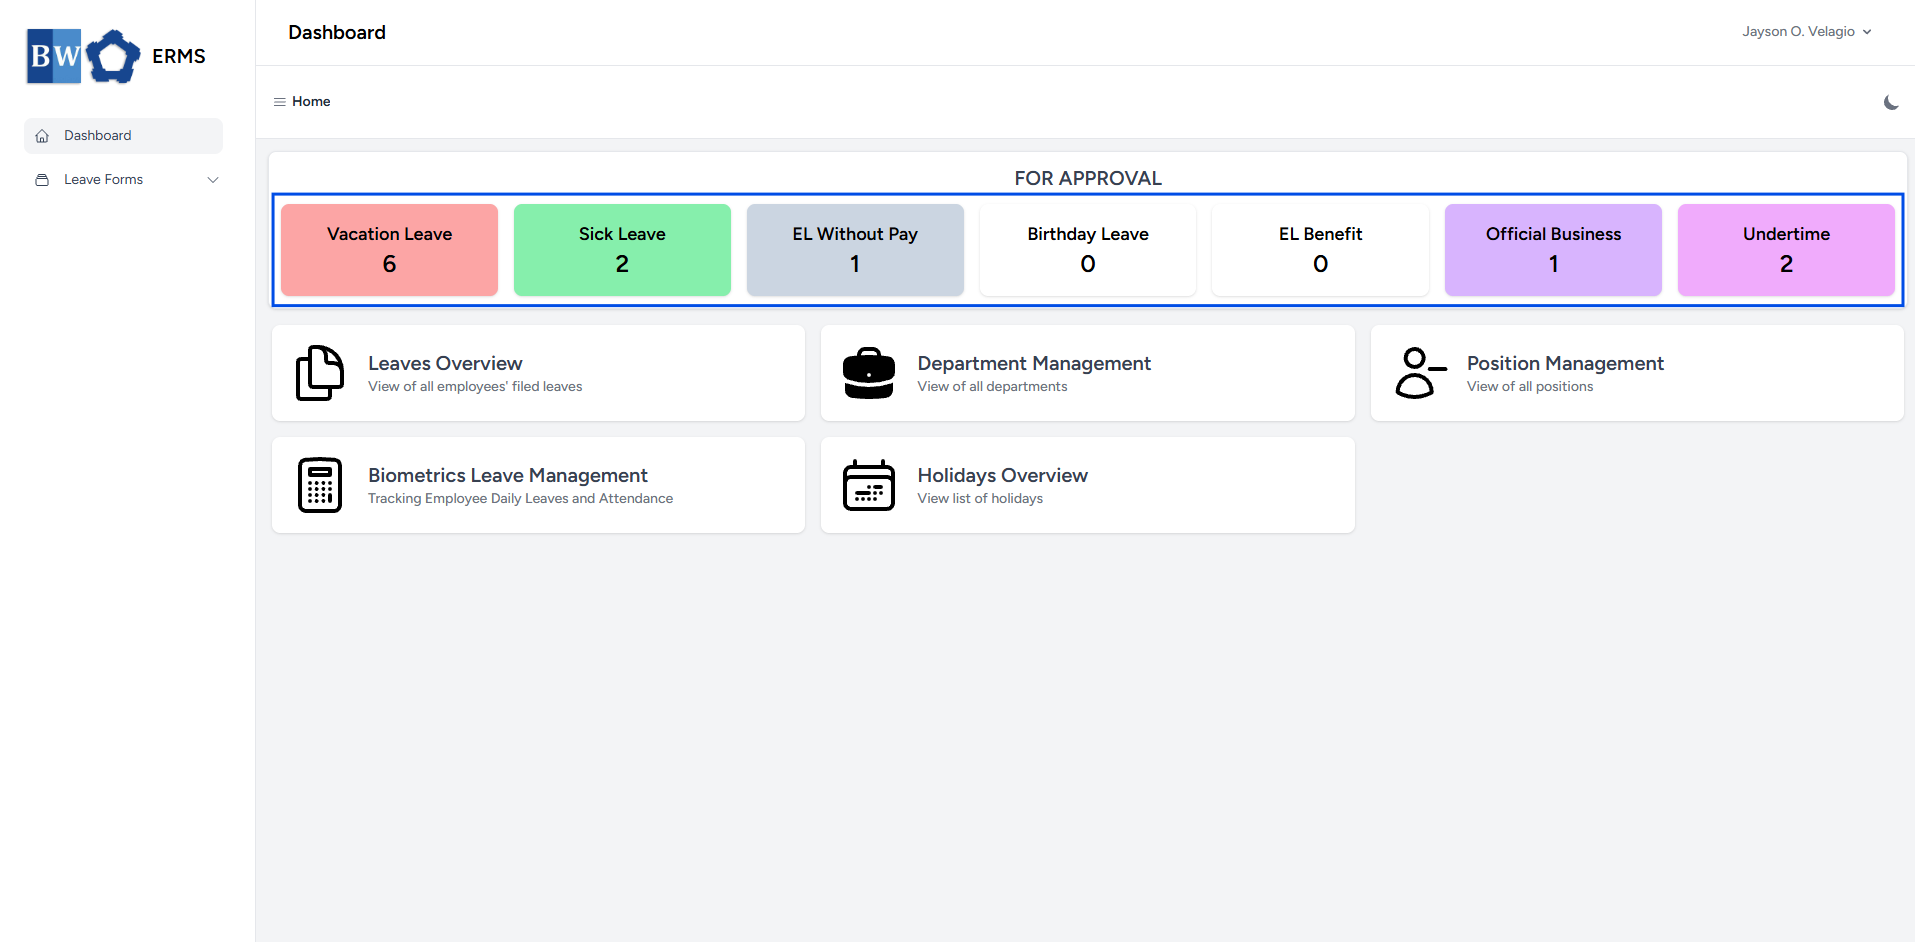Click the Holidays Overview calendar icon
Viewport: 1915px width, 942px height.
869,485
